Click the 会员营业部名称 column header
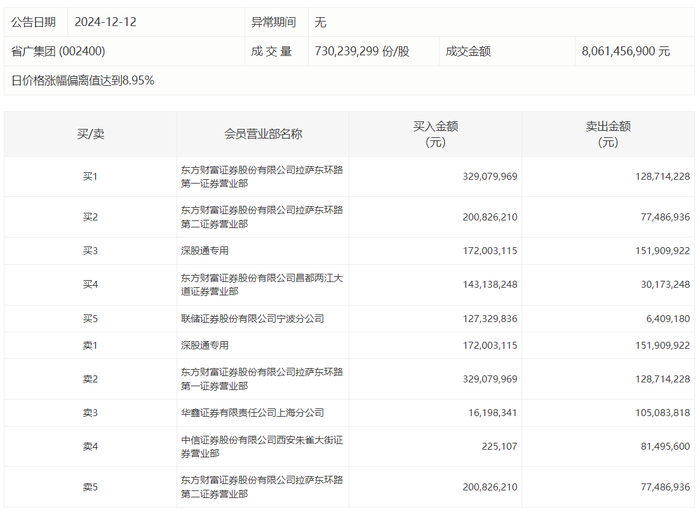This screenshot has height=512, width=700. [x=263, y=134]
